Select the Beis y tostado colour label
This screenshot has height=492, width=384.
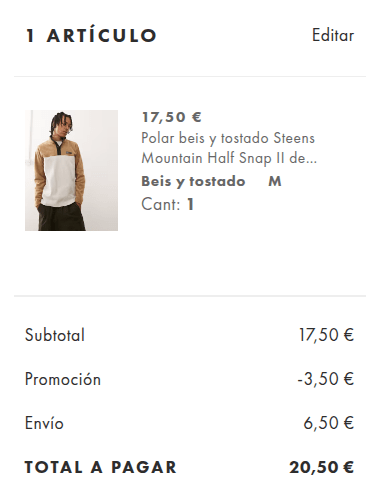click(x=193, y=182)
